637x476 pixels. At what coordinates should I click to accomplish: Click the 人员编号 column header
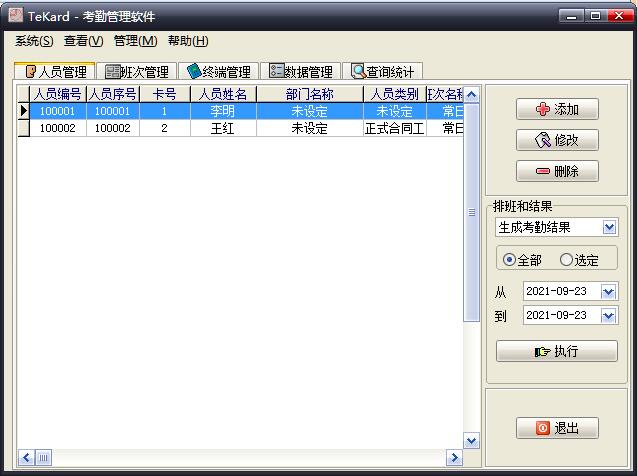click(58, 94)
